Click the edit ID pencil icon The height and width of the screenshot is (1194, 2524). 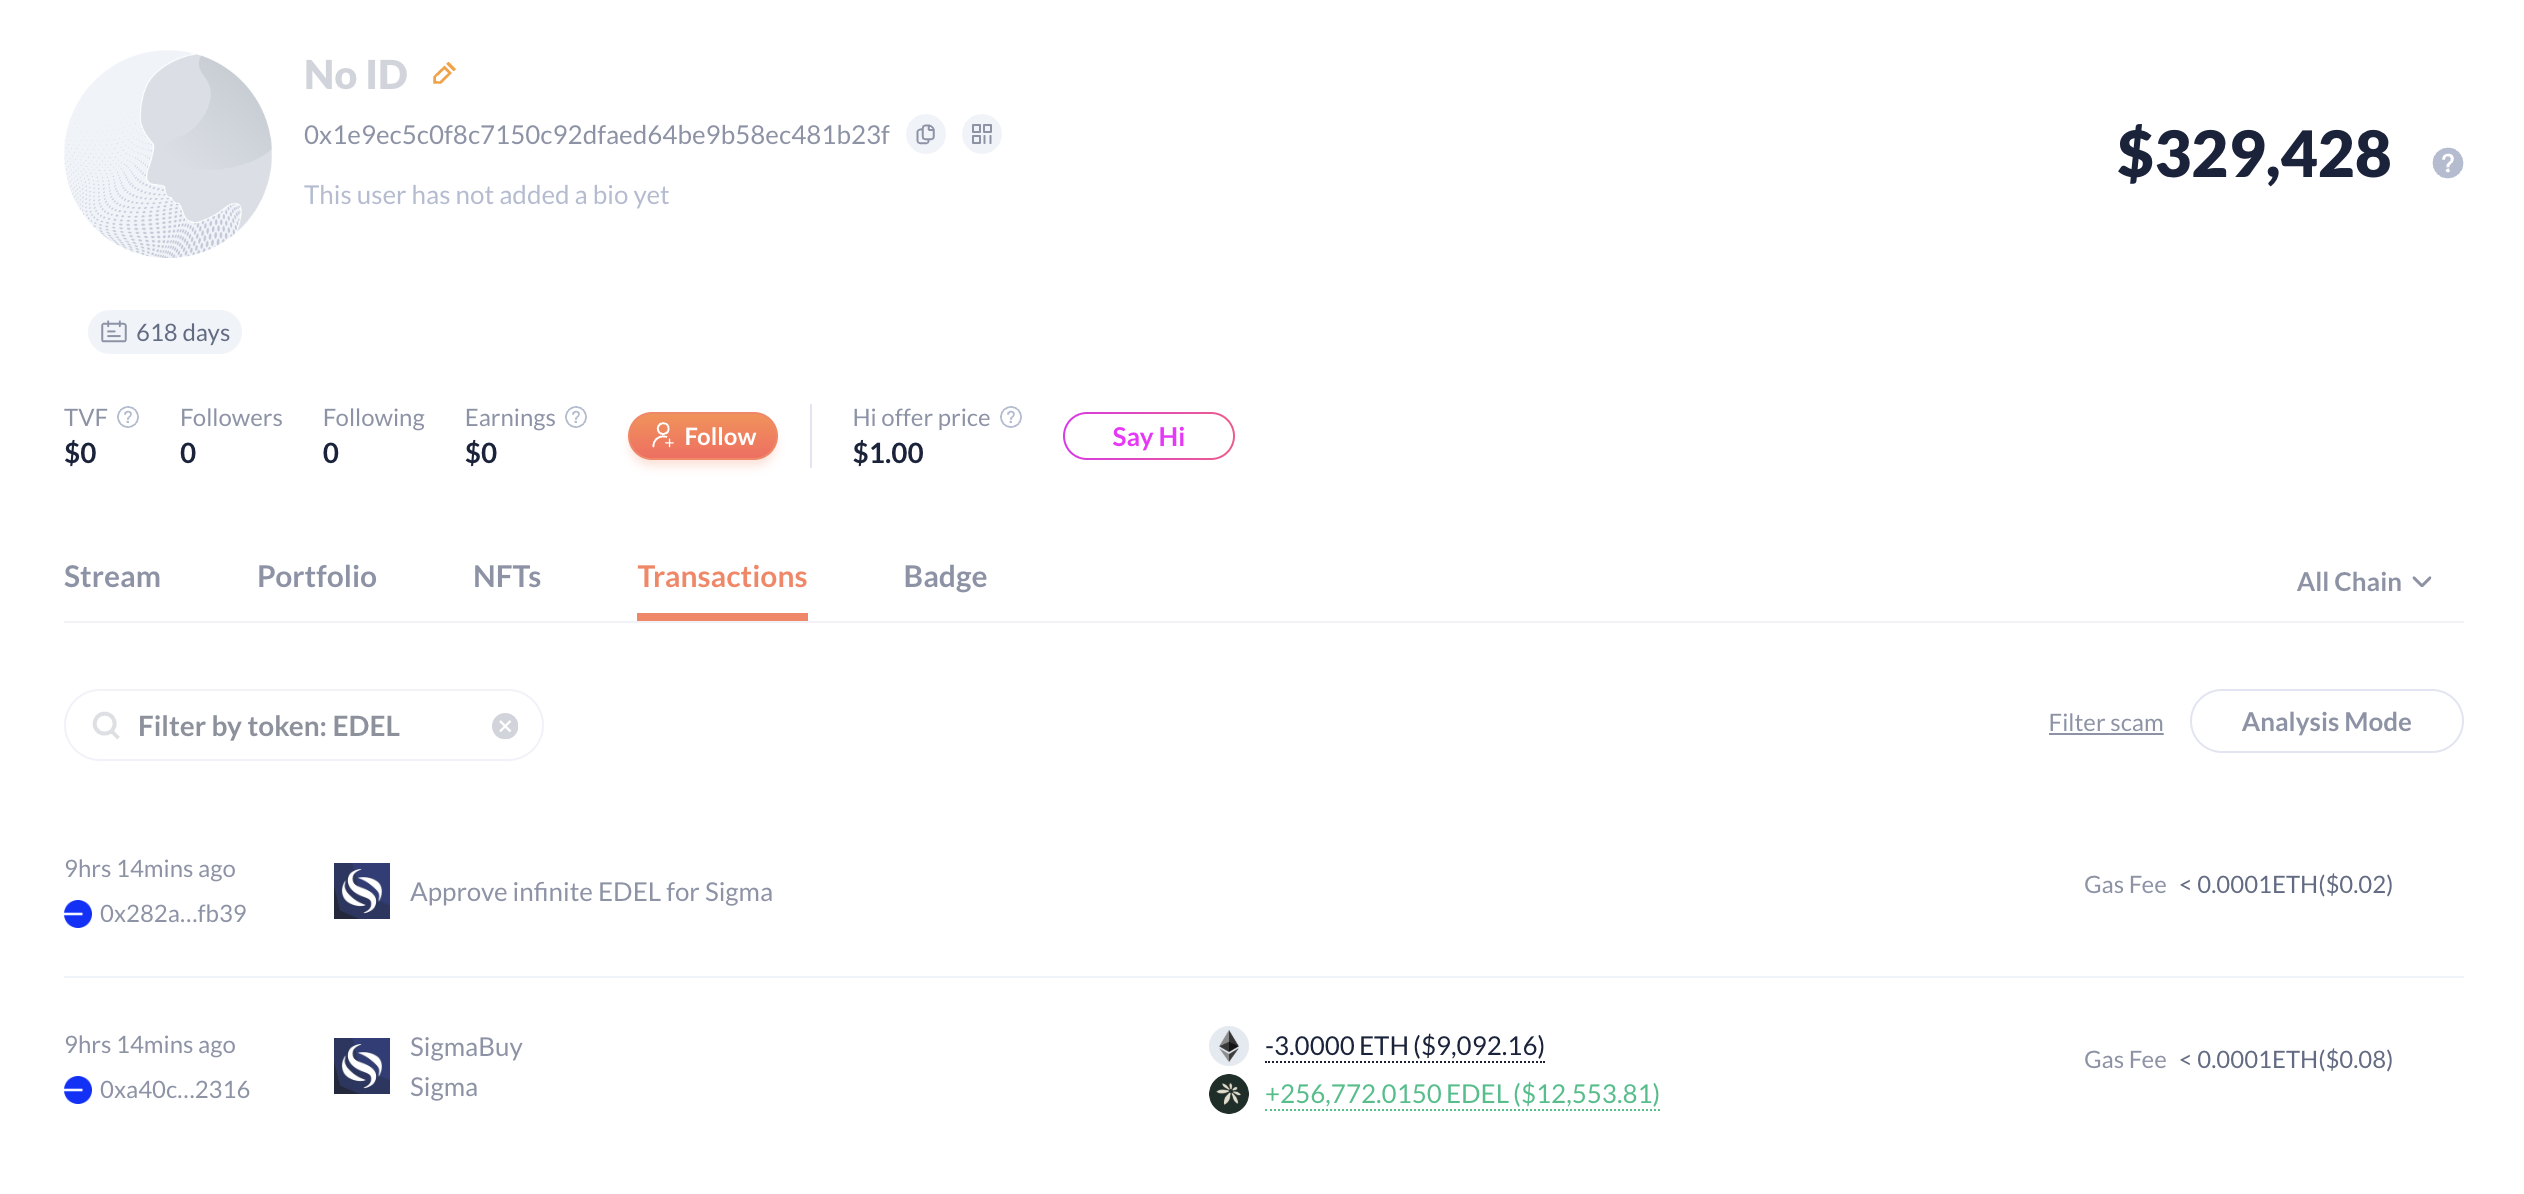click(444, 74)
